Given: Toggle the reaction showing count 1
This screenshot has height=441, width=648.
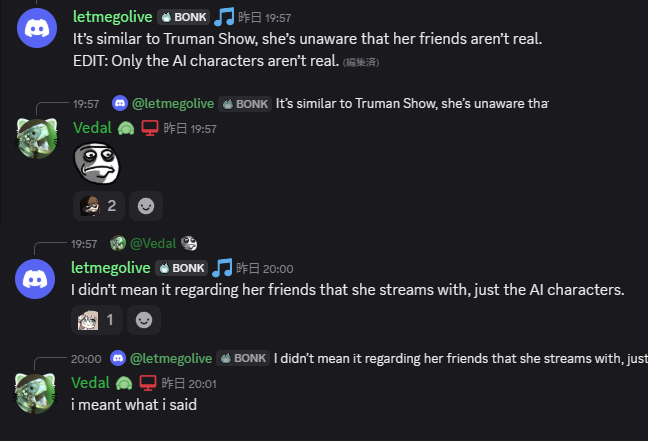Looking at the screenshot, I should [97, 320].
